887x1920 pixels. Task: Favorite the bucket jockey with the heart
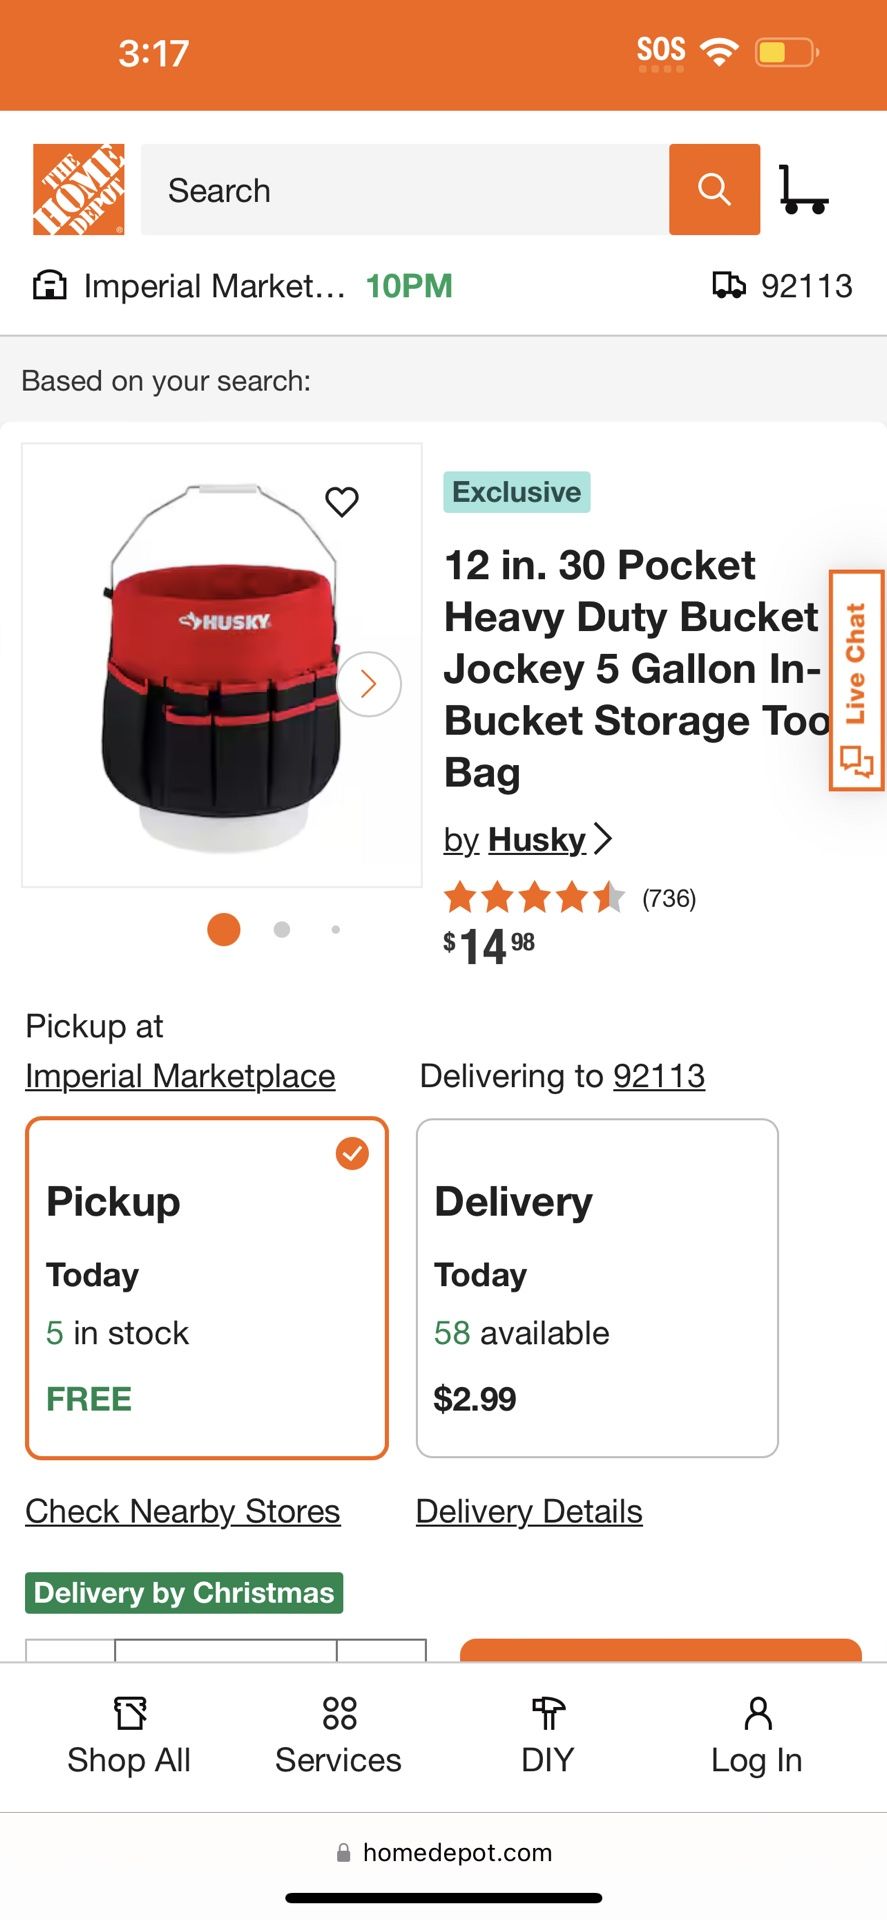coord(341,503)
